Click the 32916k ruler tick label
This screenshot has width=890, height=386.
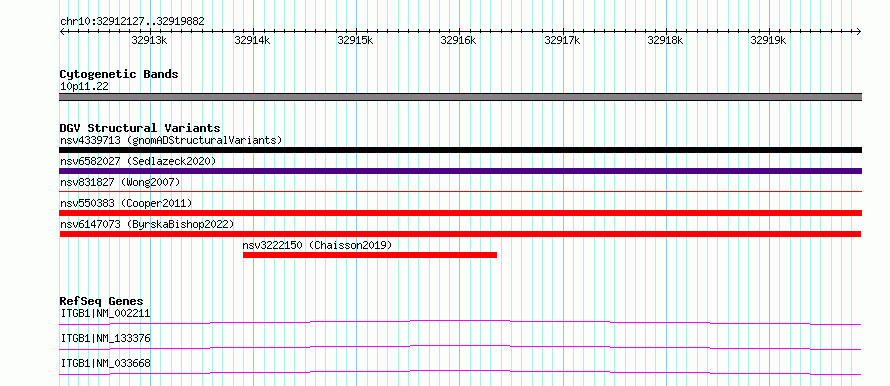click(x=459, y=40)
